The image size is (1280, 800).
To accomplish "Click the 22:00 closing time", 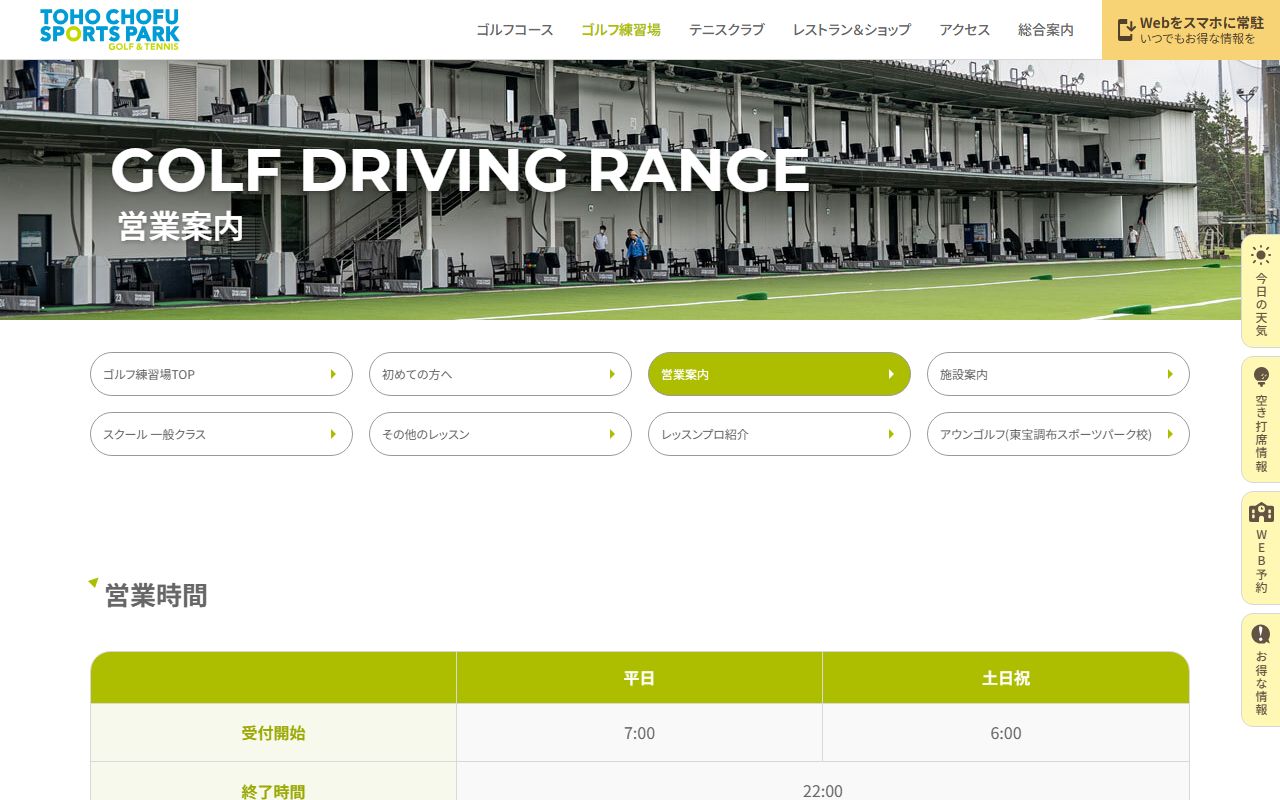I will pyautogui.click(x=823, y=791).
